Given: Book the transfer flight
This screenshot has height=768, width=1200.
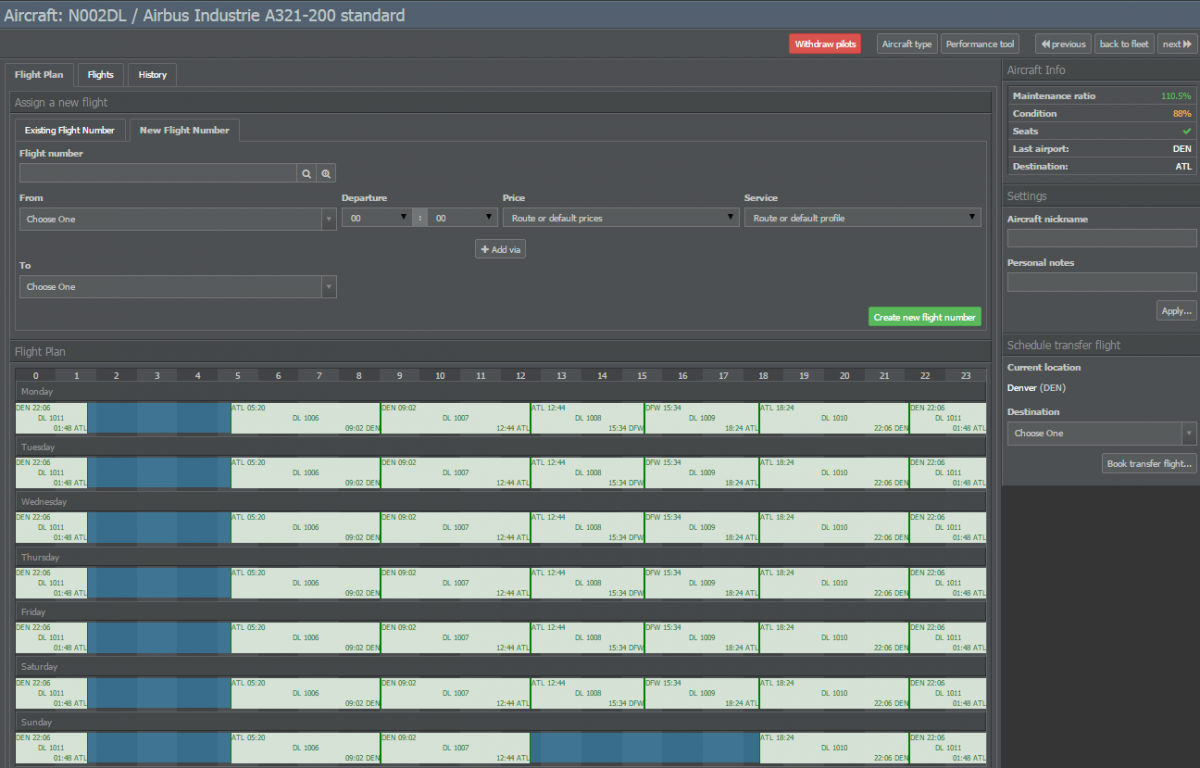Looking at the screenshot, I should [x=1149, y=464].
